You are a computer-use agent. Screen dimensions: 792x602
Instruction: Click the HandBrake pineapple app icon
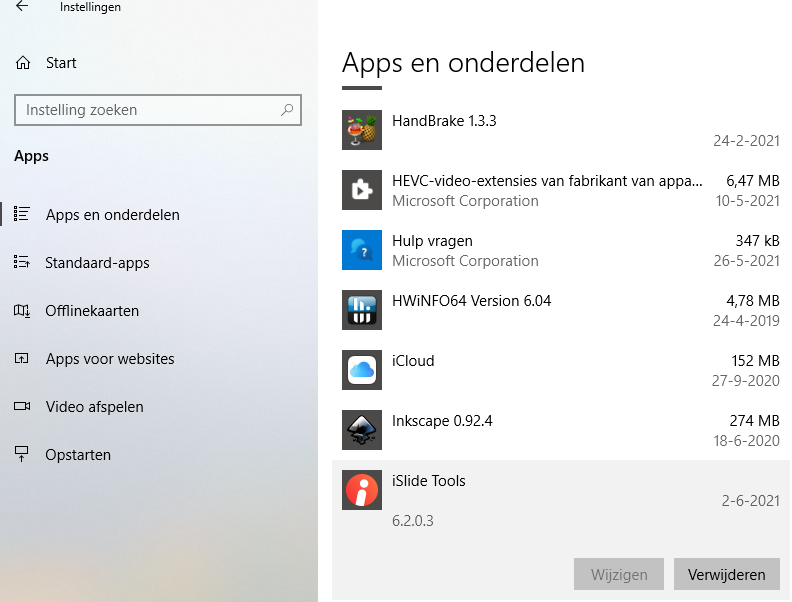click(x=362, y=130)
